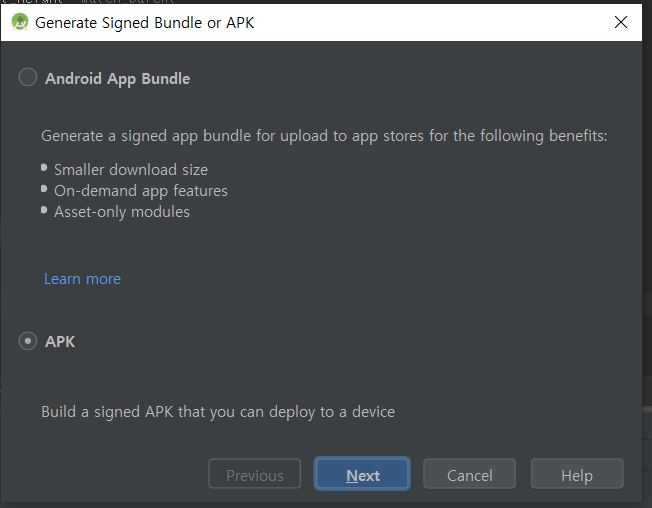Click the 'Asset-only modules' bullet text

click(x=122, y=212)
